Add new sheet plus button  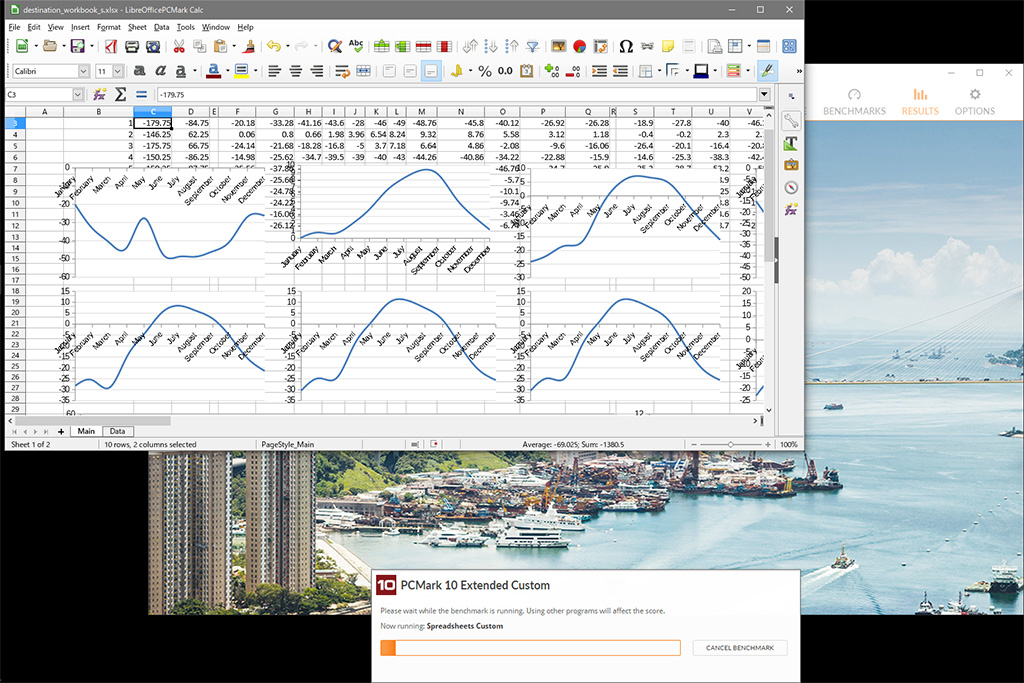click(x=61, y=432)
